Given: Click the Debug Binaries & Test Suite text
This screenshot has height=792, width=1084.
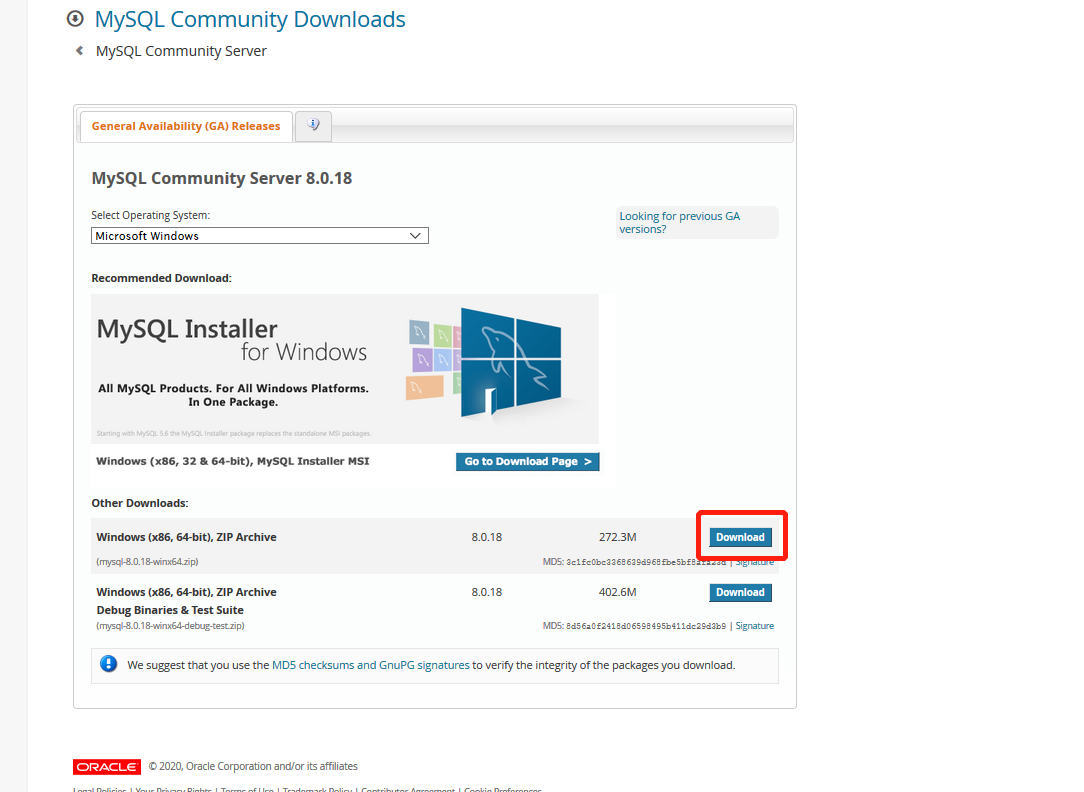Looking at the screenshot, I should point(170,610).
